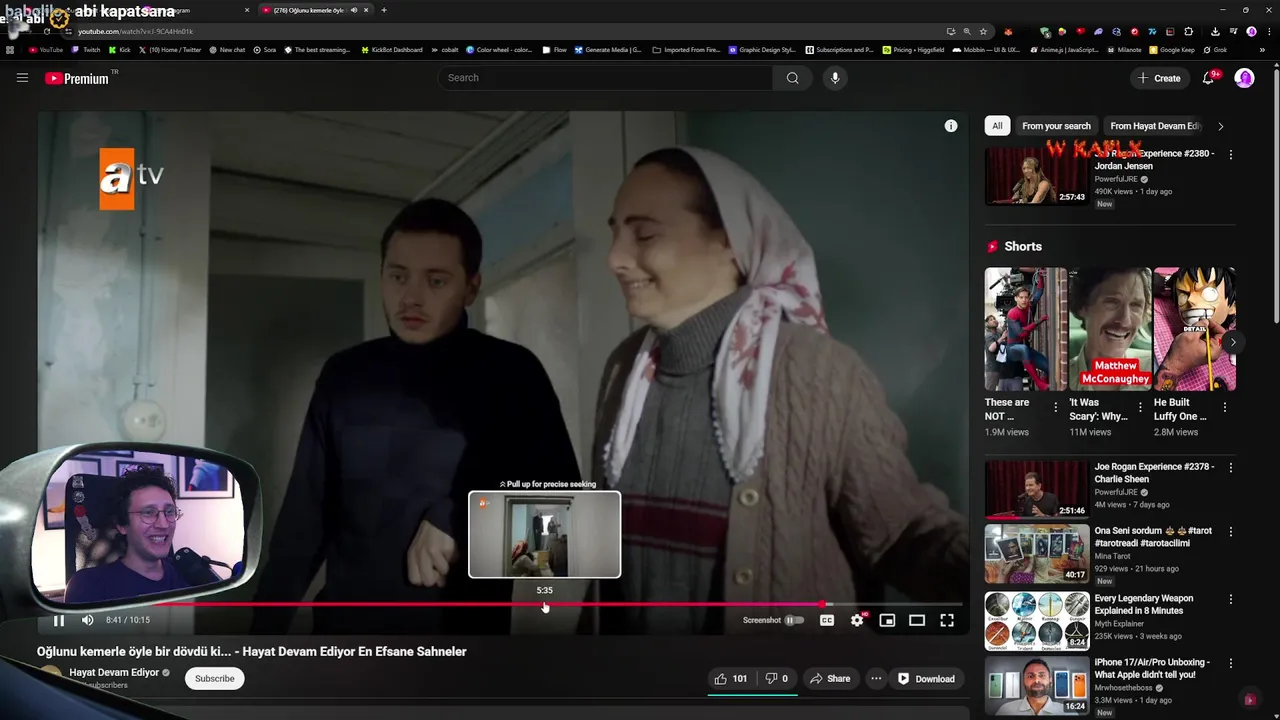Click the magnifier search button
1280x720 pixels.
[x=793, y=78]
